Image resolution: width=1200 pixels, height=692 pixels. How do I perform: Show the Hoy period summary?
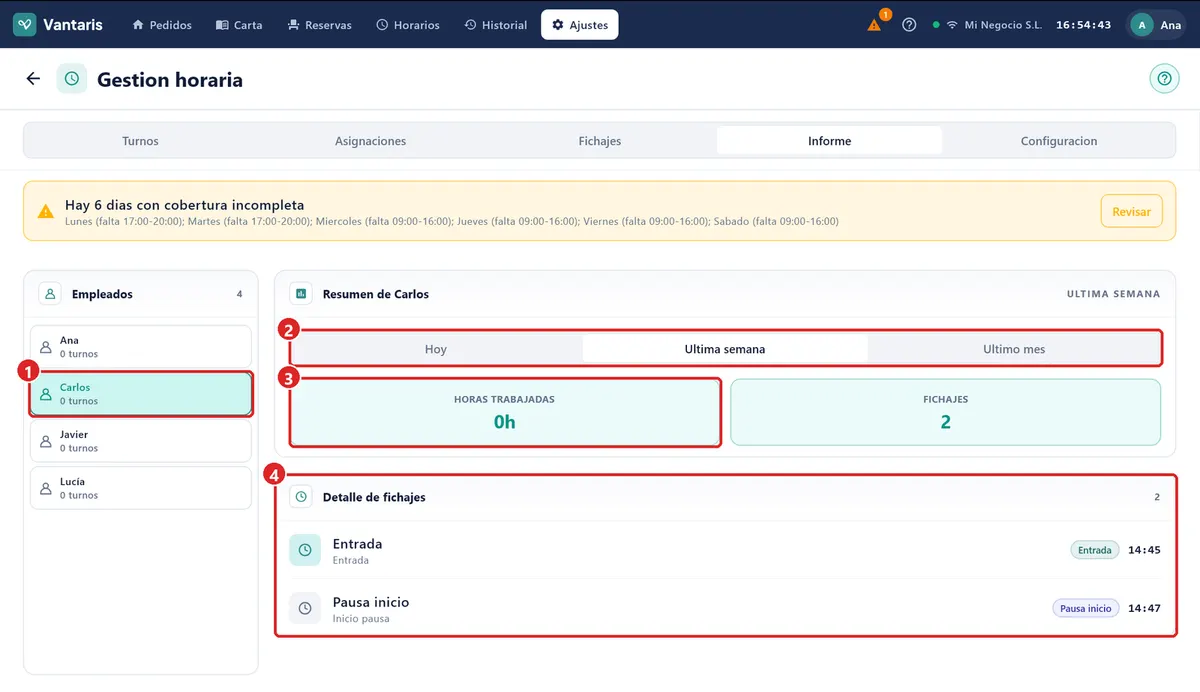(x=436, y=349)
